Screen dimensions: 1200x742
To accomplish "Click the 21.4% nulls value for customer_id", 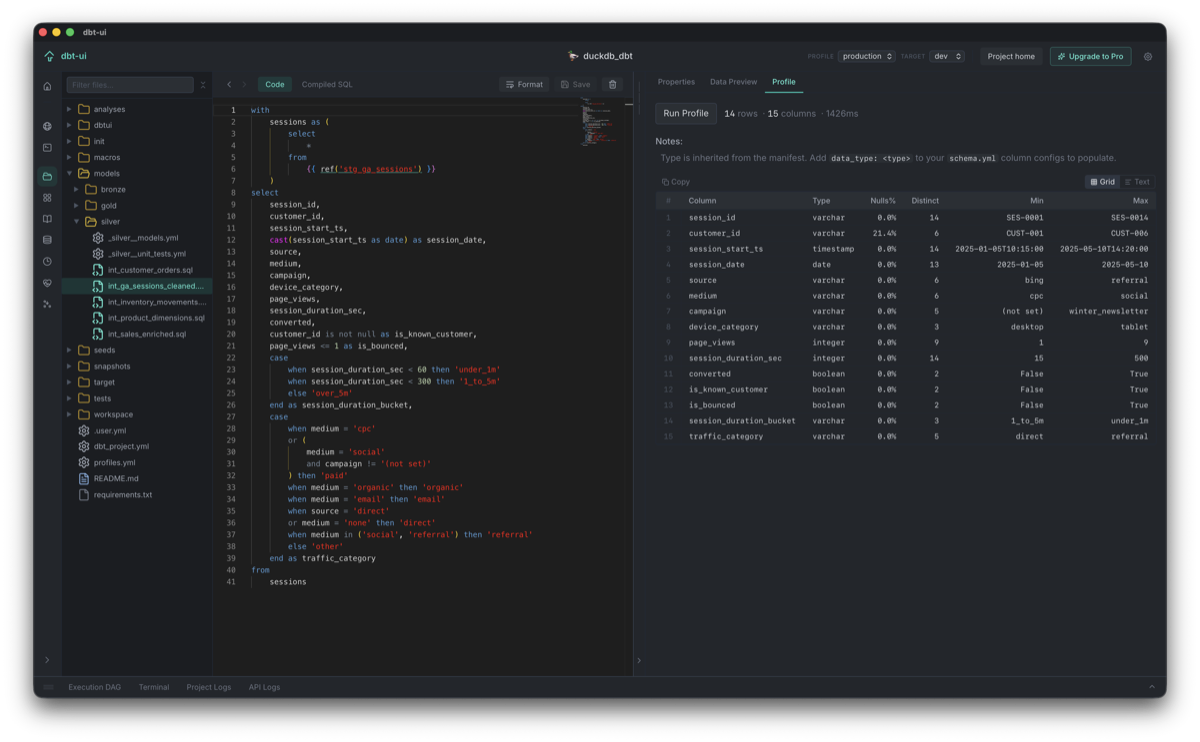I will point(886,233).
